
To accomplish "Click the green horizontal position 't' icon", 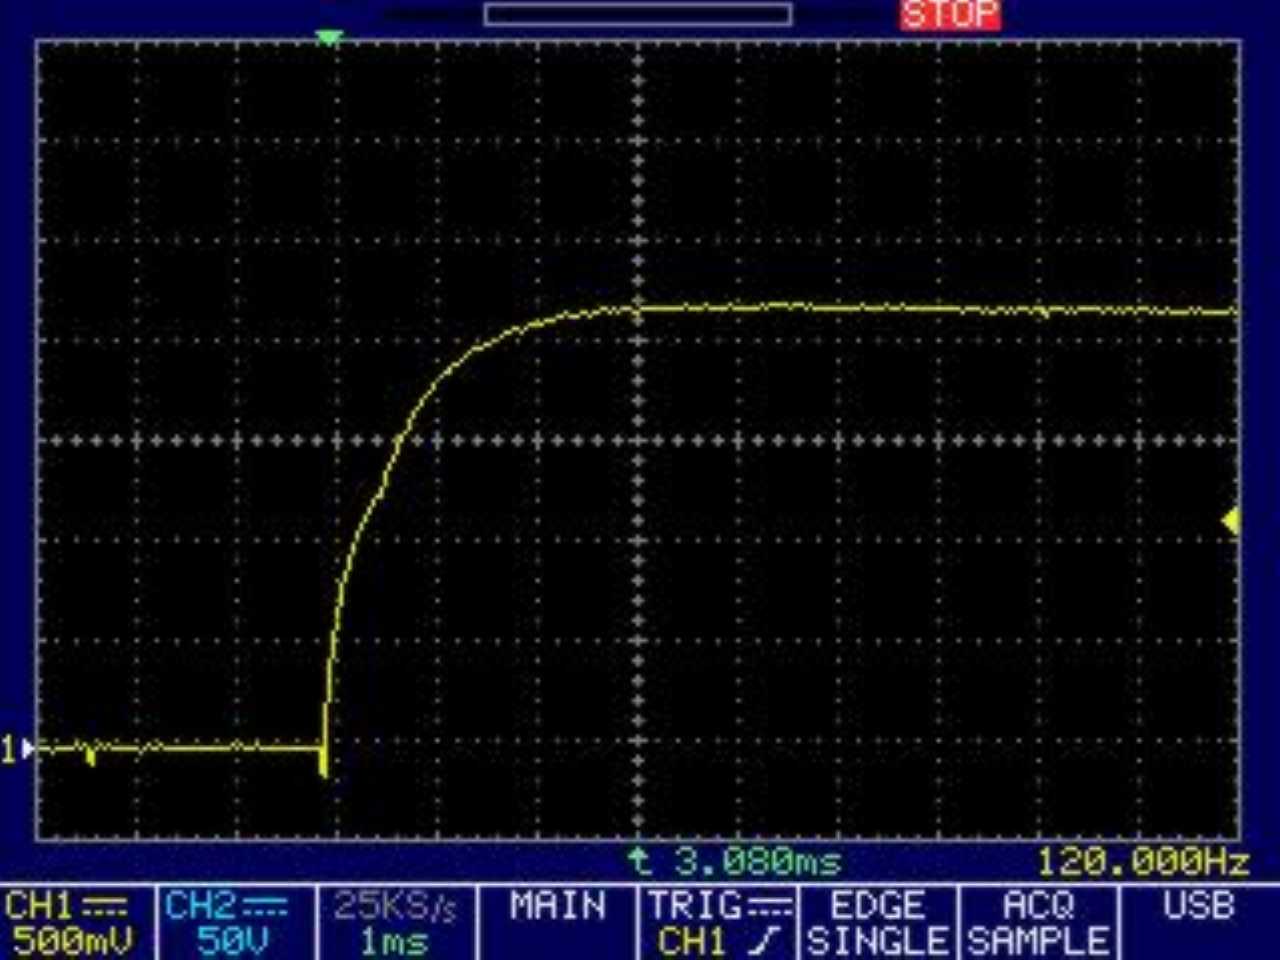I will point(640,861).
